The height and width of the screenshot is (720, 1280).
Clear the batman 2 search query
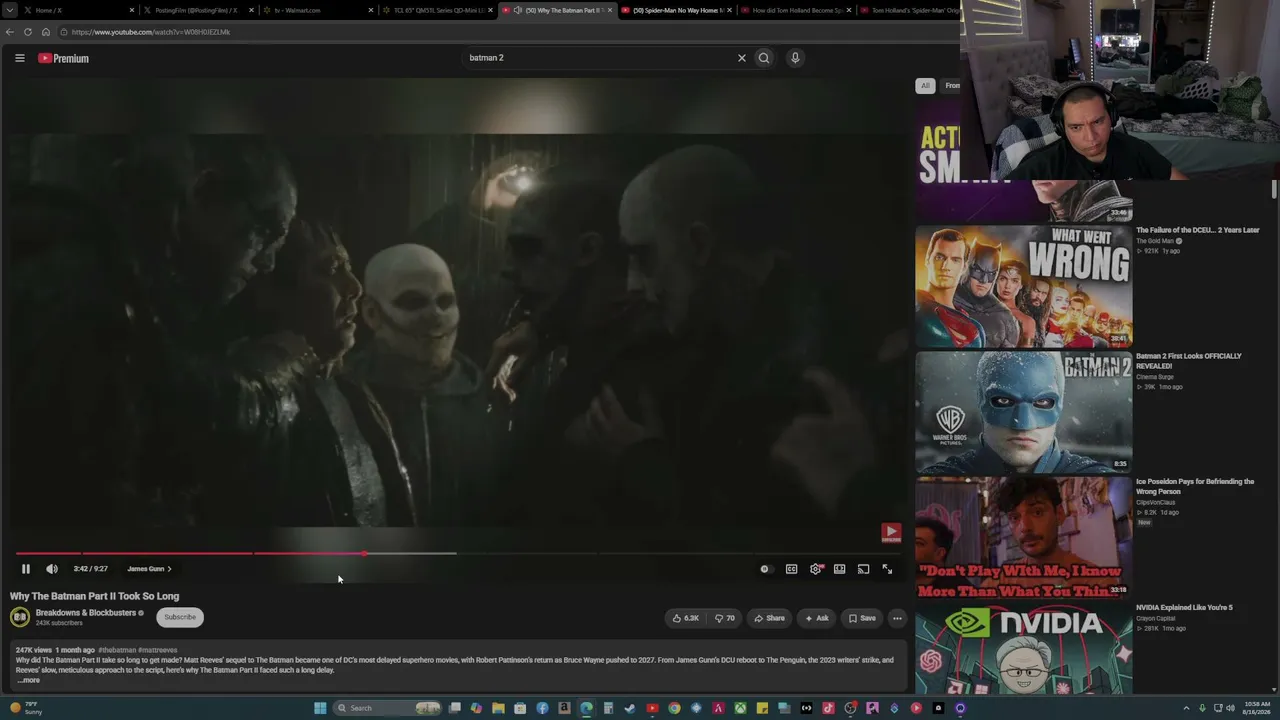[742, 58]
